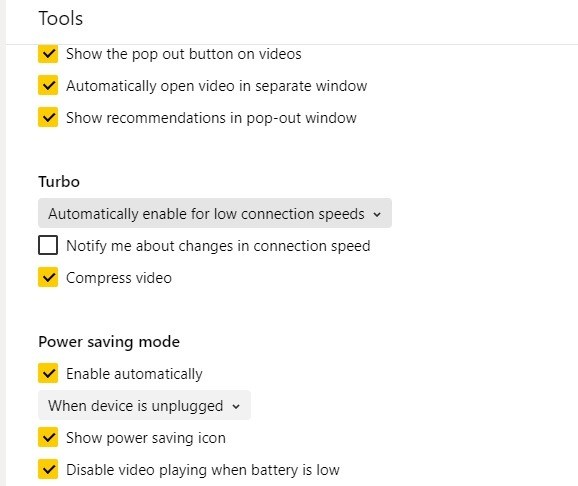
Task: Click the chevron beside When device is unplugged
Action: pyautogui.click(x=236, y=406)
